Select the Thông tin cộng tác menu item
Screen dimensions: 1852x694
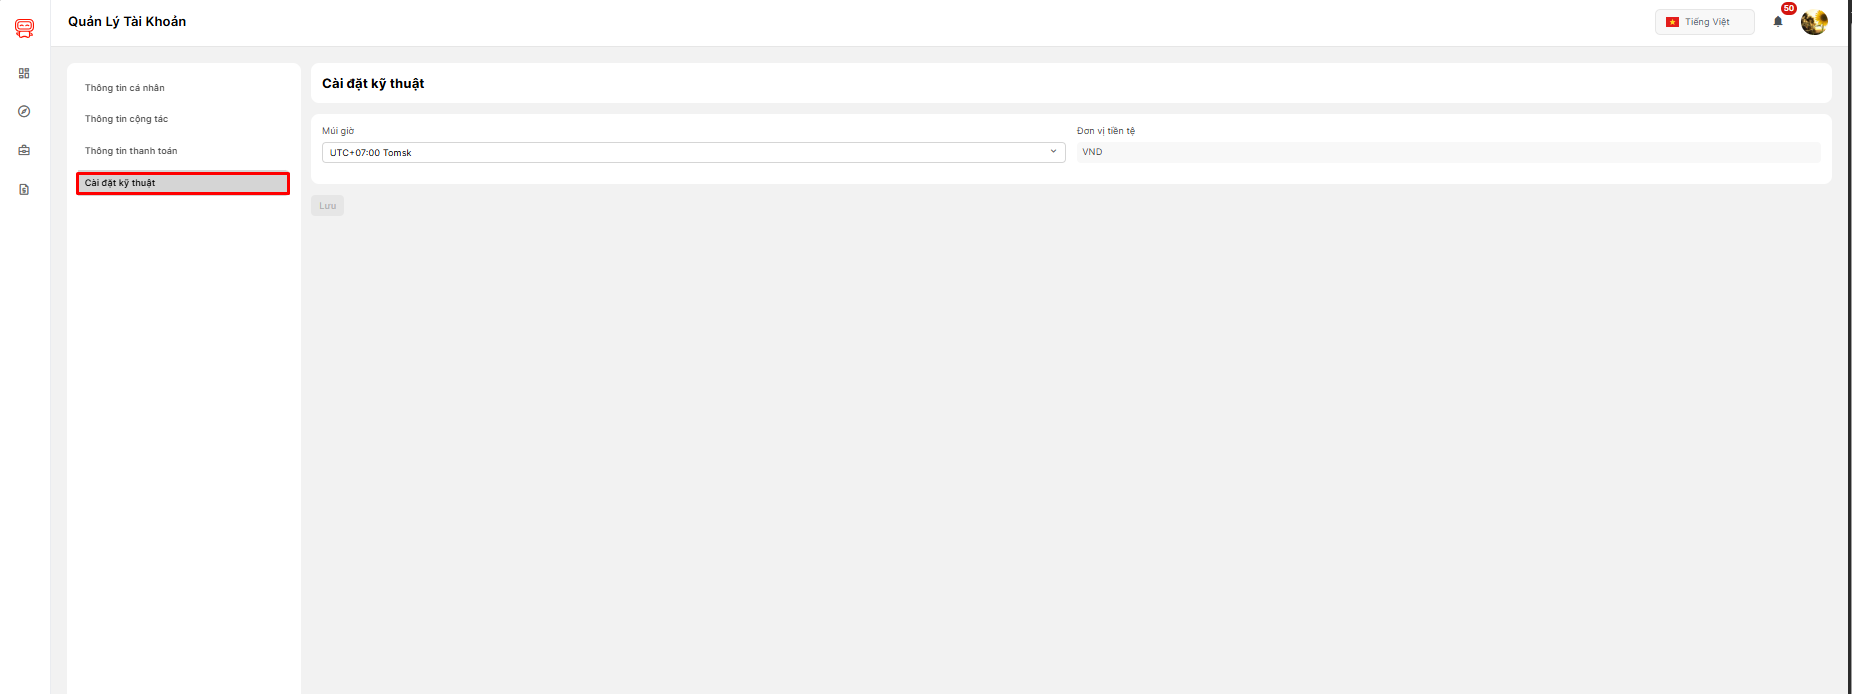(x=126, y=119)
